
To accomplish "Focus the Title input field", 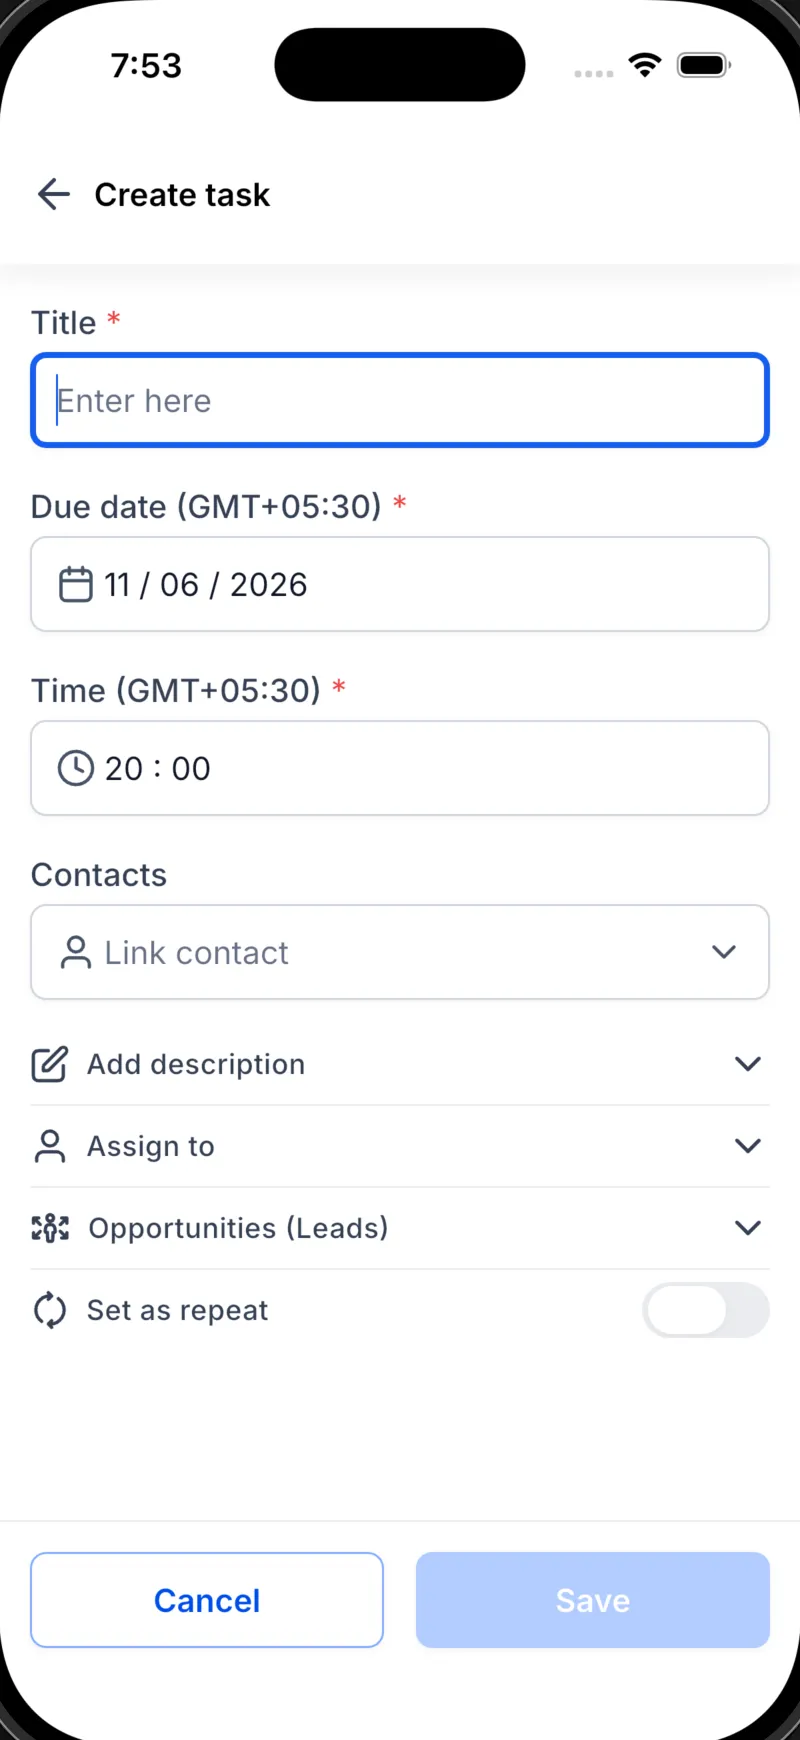I will [x=400, y=400].
